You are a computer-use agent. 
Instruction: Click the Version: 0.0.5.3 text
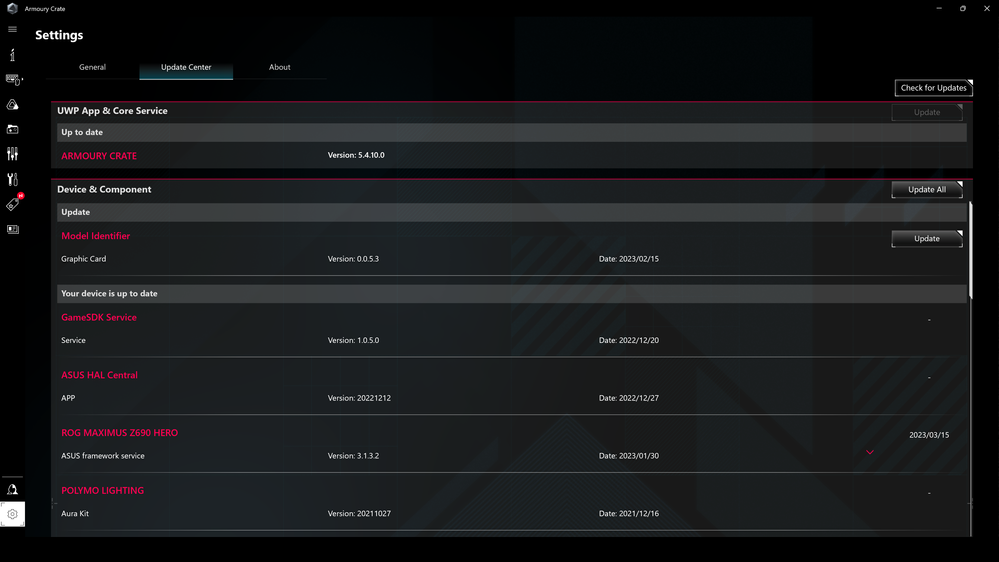coord(353,259)
